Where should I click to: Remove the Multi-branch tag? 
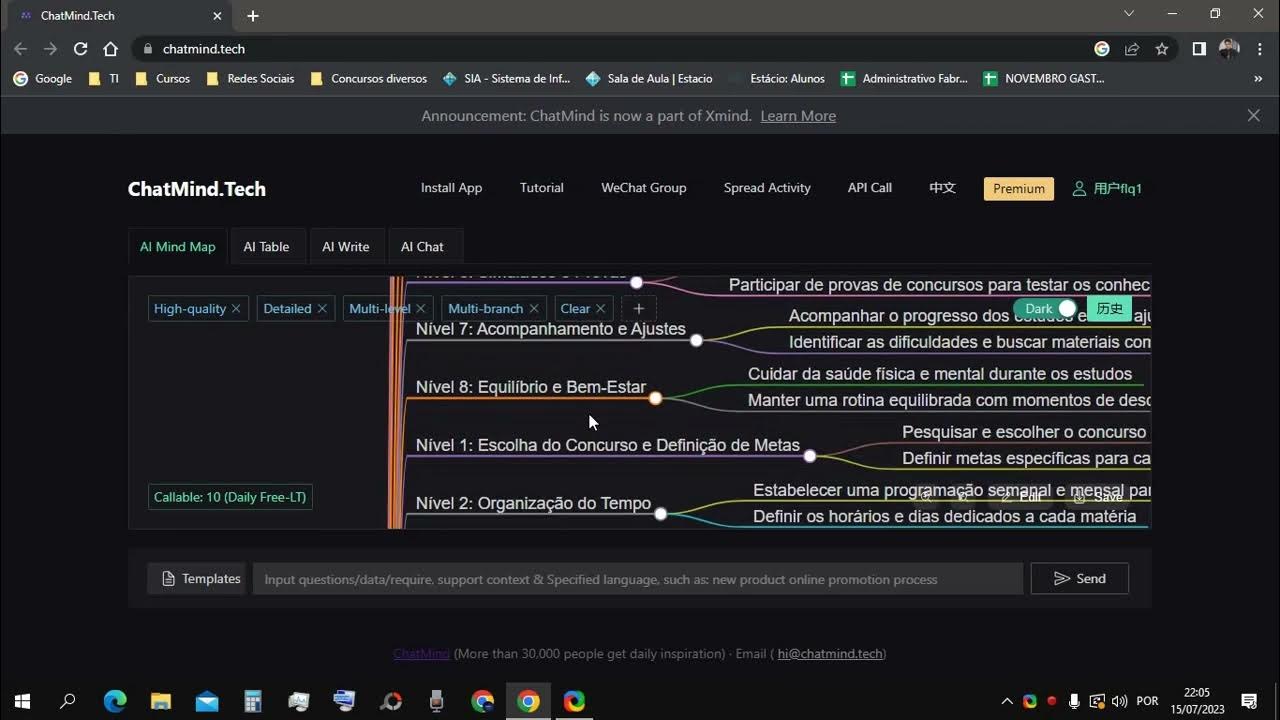[x=534, y=309]
